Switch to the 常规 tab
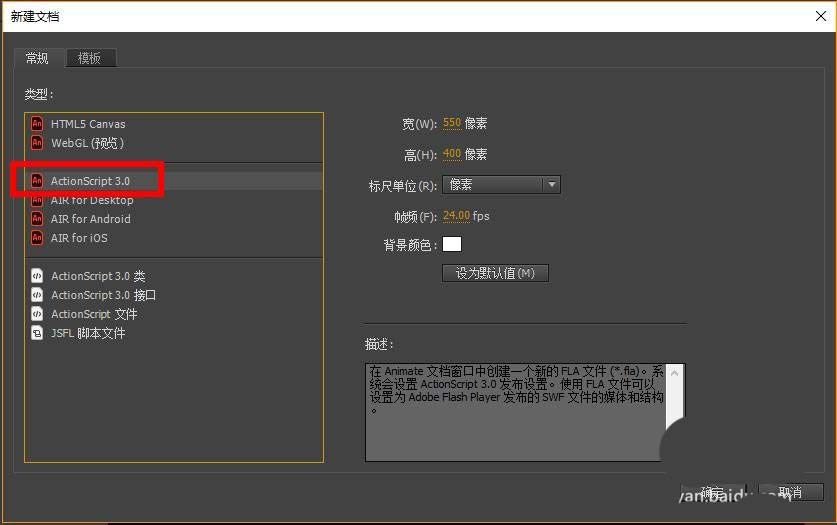The image size is (837, 525). tap(38, 58)
